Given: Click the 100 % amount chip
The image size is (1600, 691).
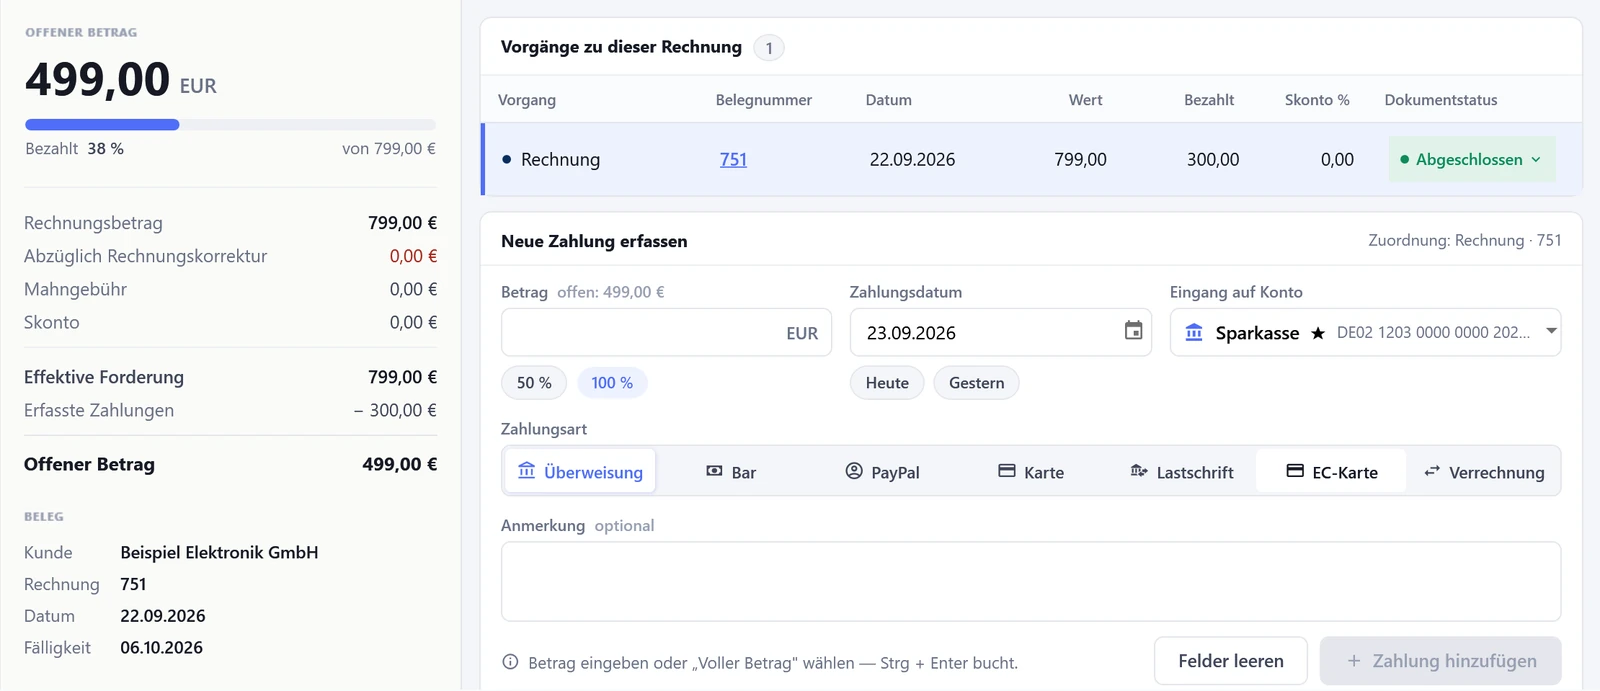Looking at the screenshot, I should (612, 383).
